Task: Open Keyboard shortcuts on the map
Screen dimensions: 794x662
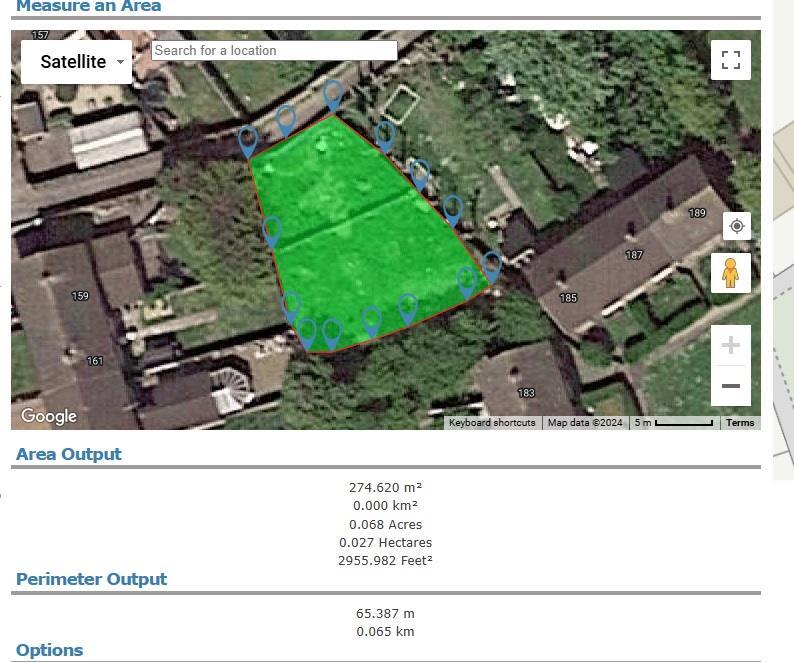Action: (x=492, y=423)
